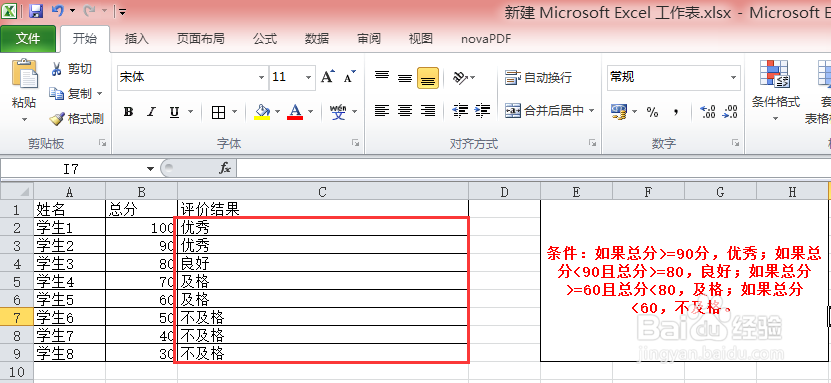Click the decrease indent icon

tap(461, 111)
